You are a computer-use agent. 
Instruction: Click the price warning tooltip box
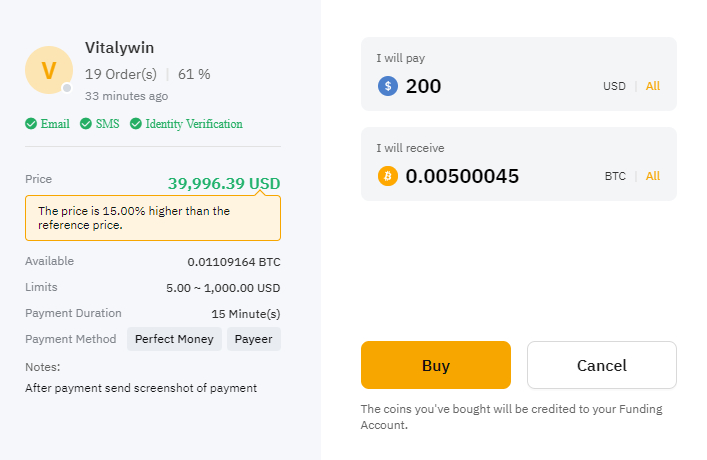pyautogui.click(x=153, y=218)
